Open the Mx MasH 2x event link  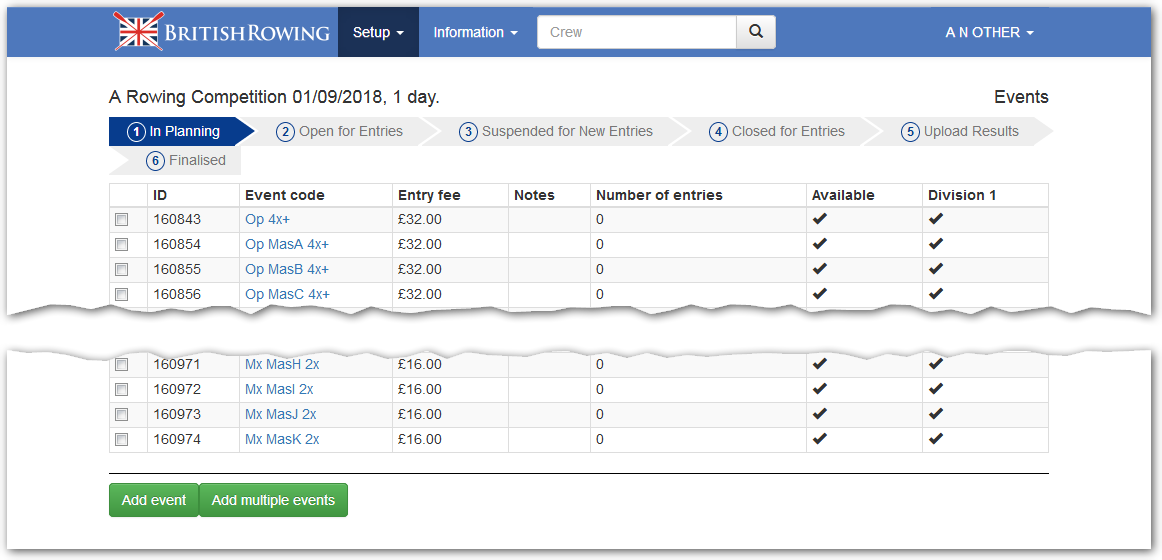pos(282,364)
